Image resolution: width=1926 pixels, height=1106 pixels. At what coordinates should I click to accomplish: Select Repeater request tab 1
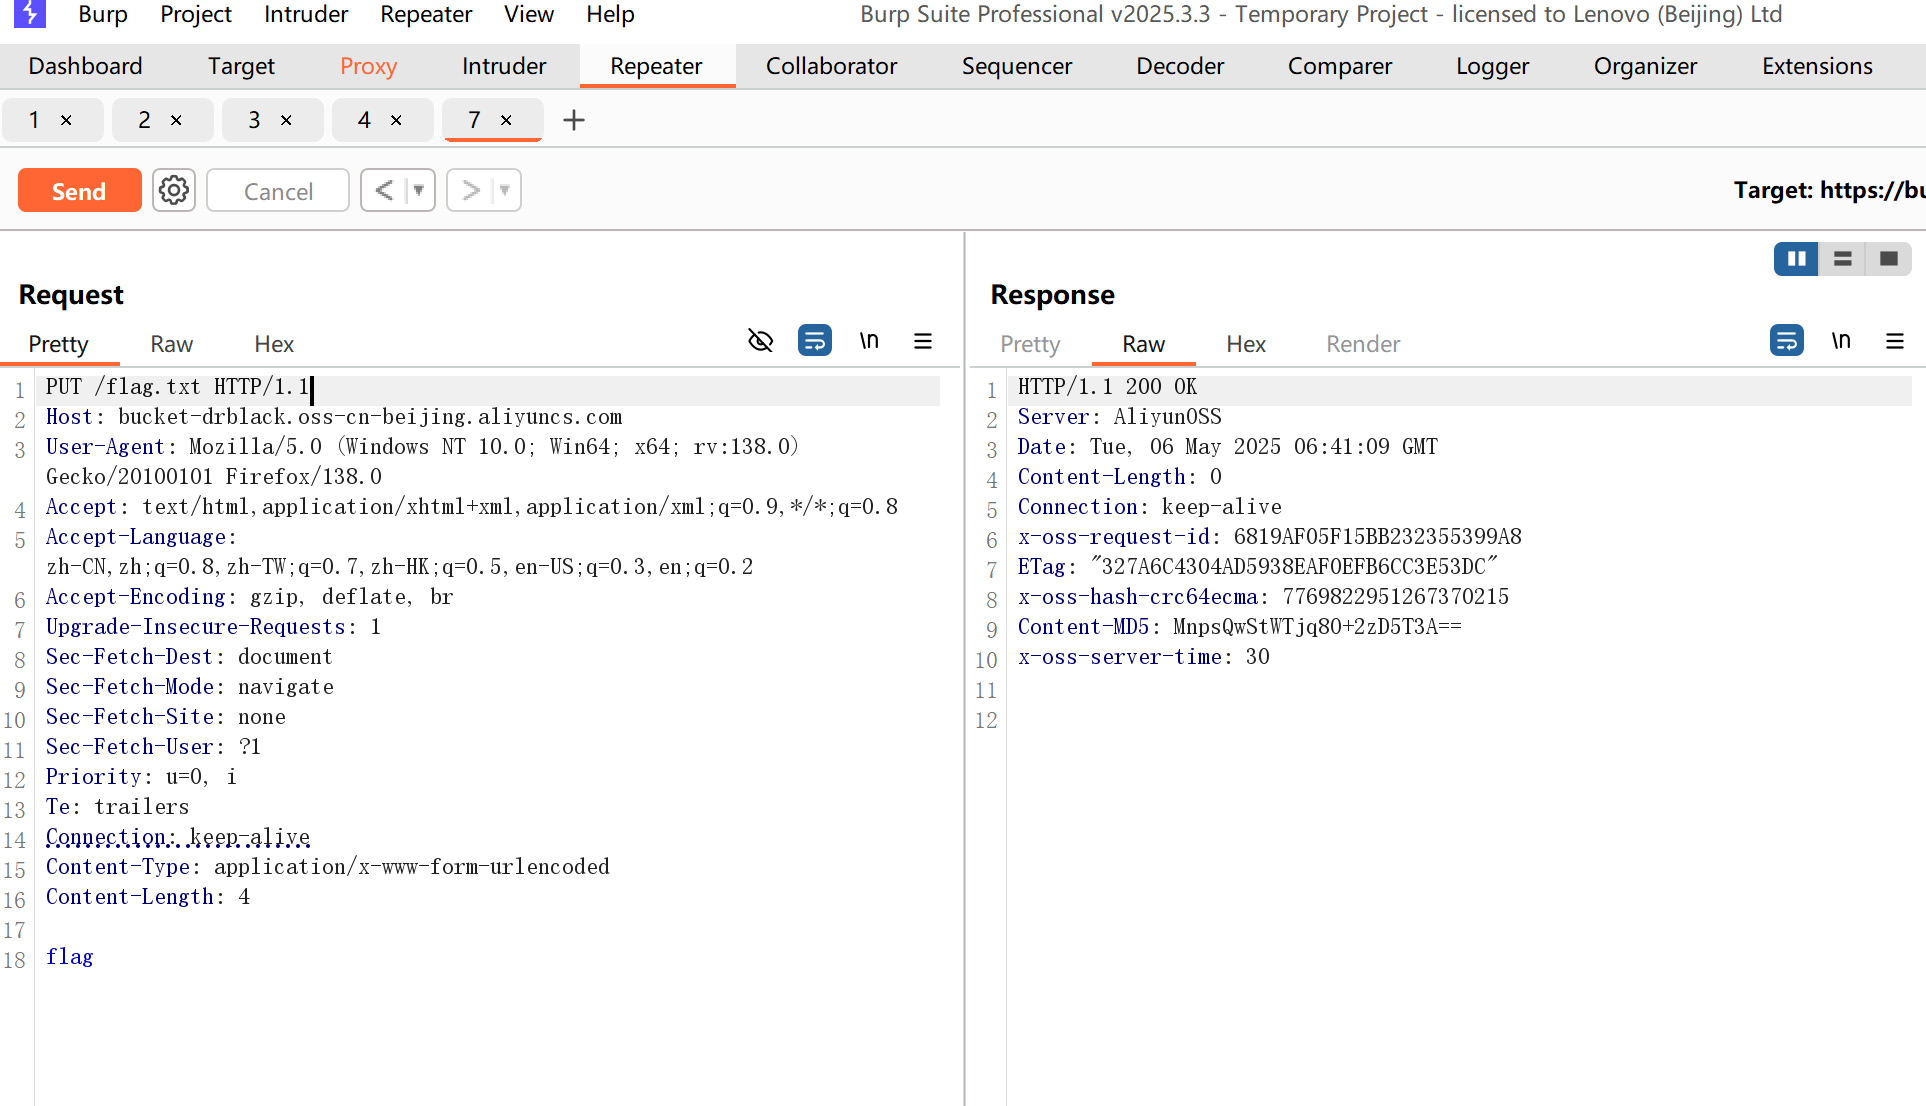pos(34,120)
